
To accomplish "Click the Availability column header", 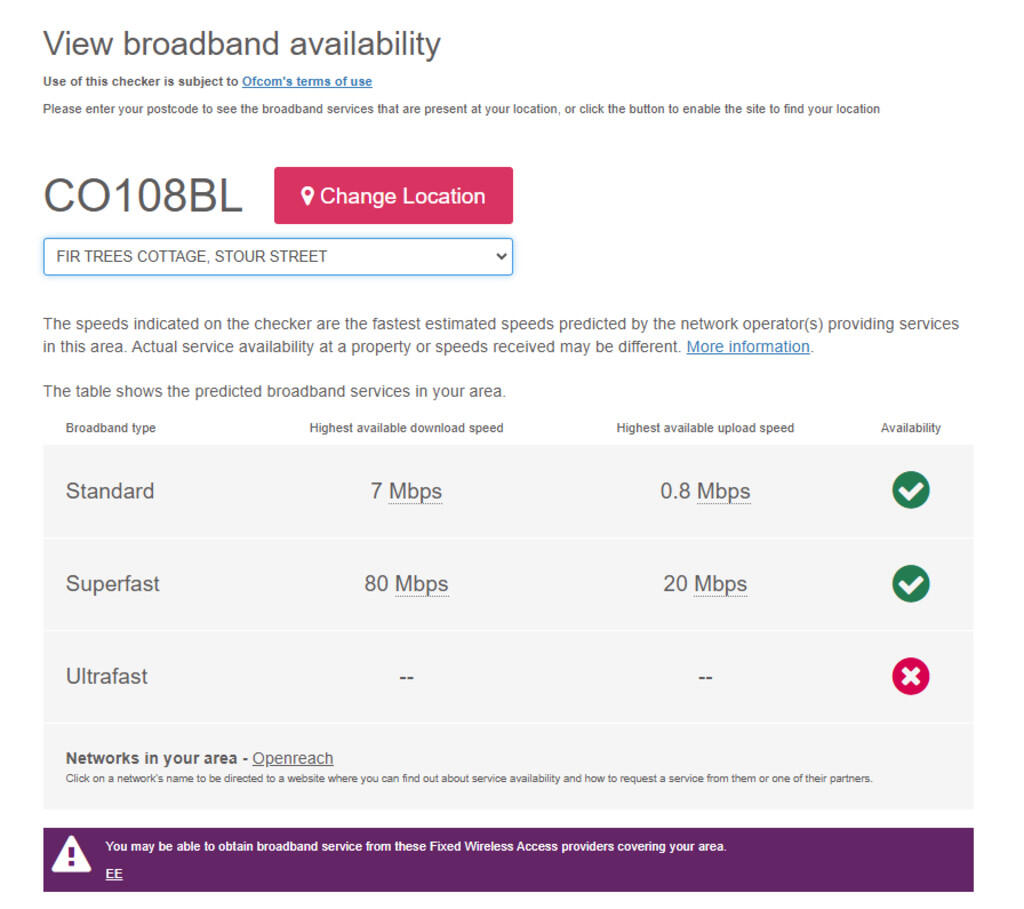I will (910, 428).
